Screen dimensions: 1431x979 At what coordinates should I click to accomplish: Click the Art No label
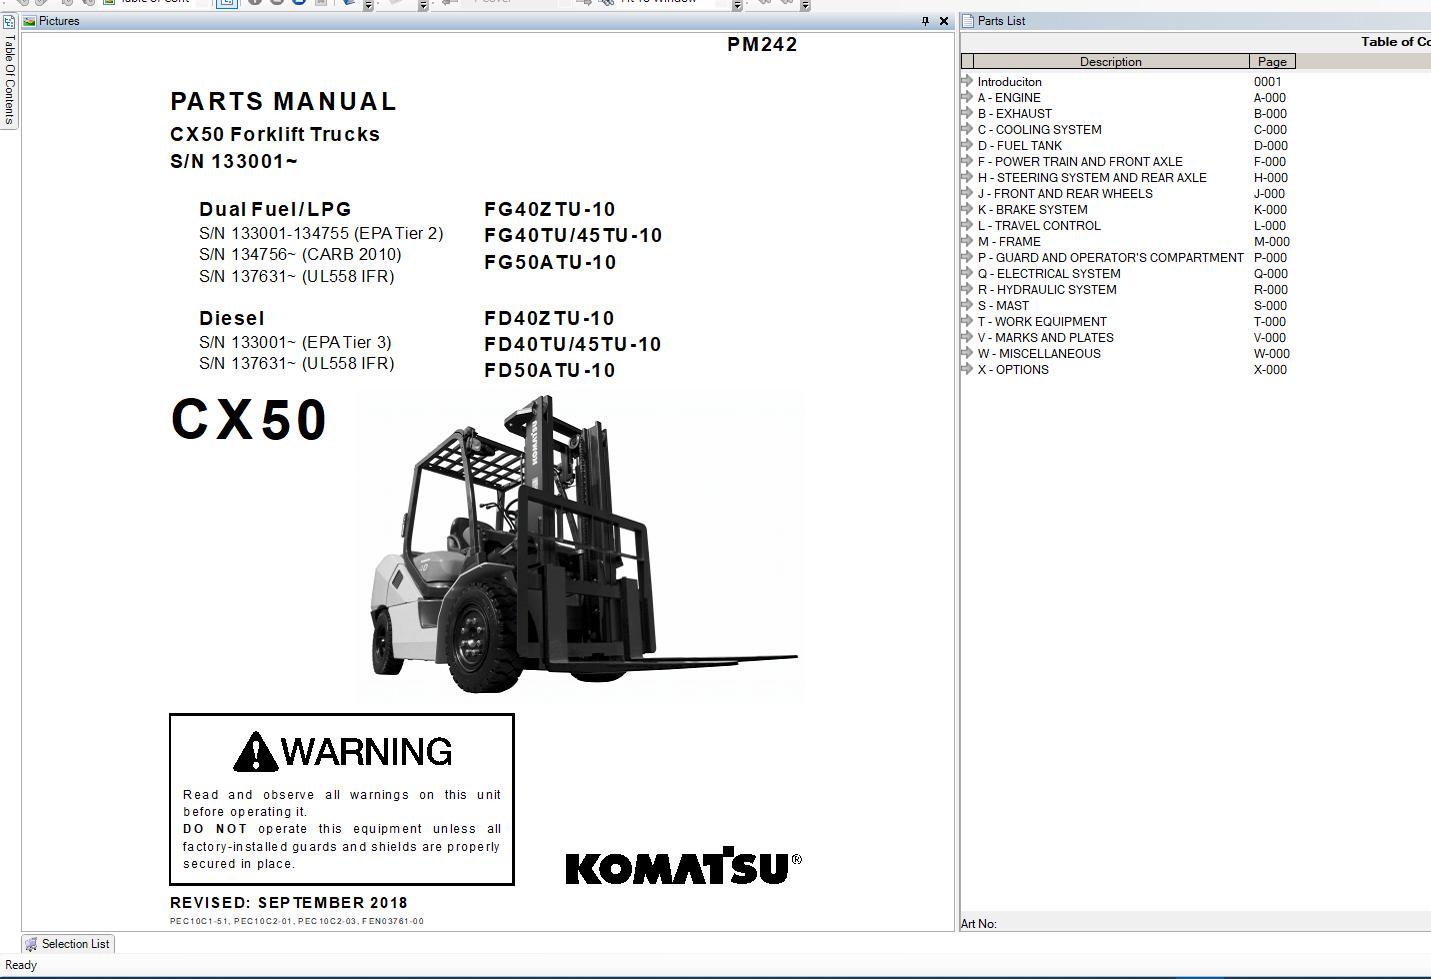pos(978,924)
